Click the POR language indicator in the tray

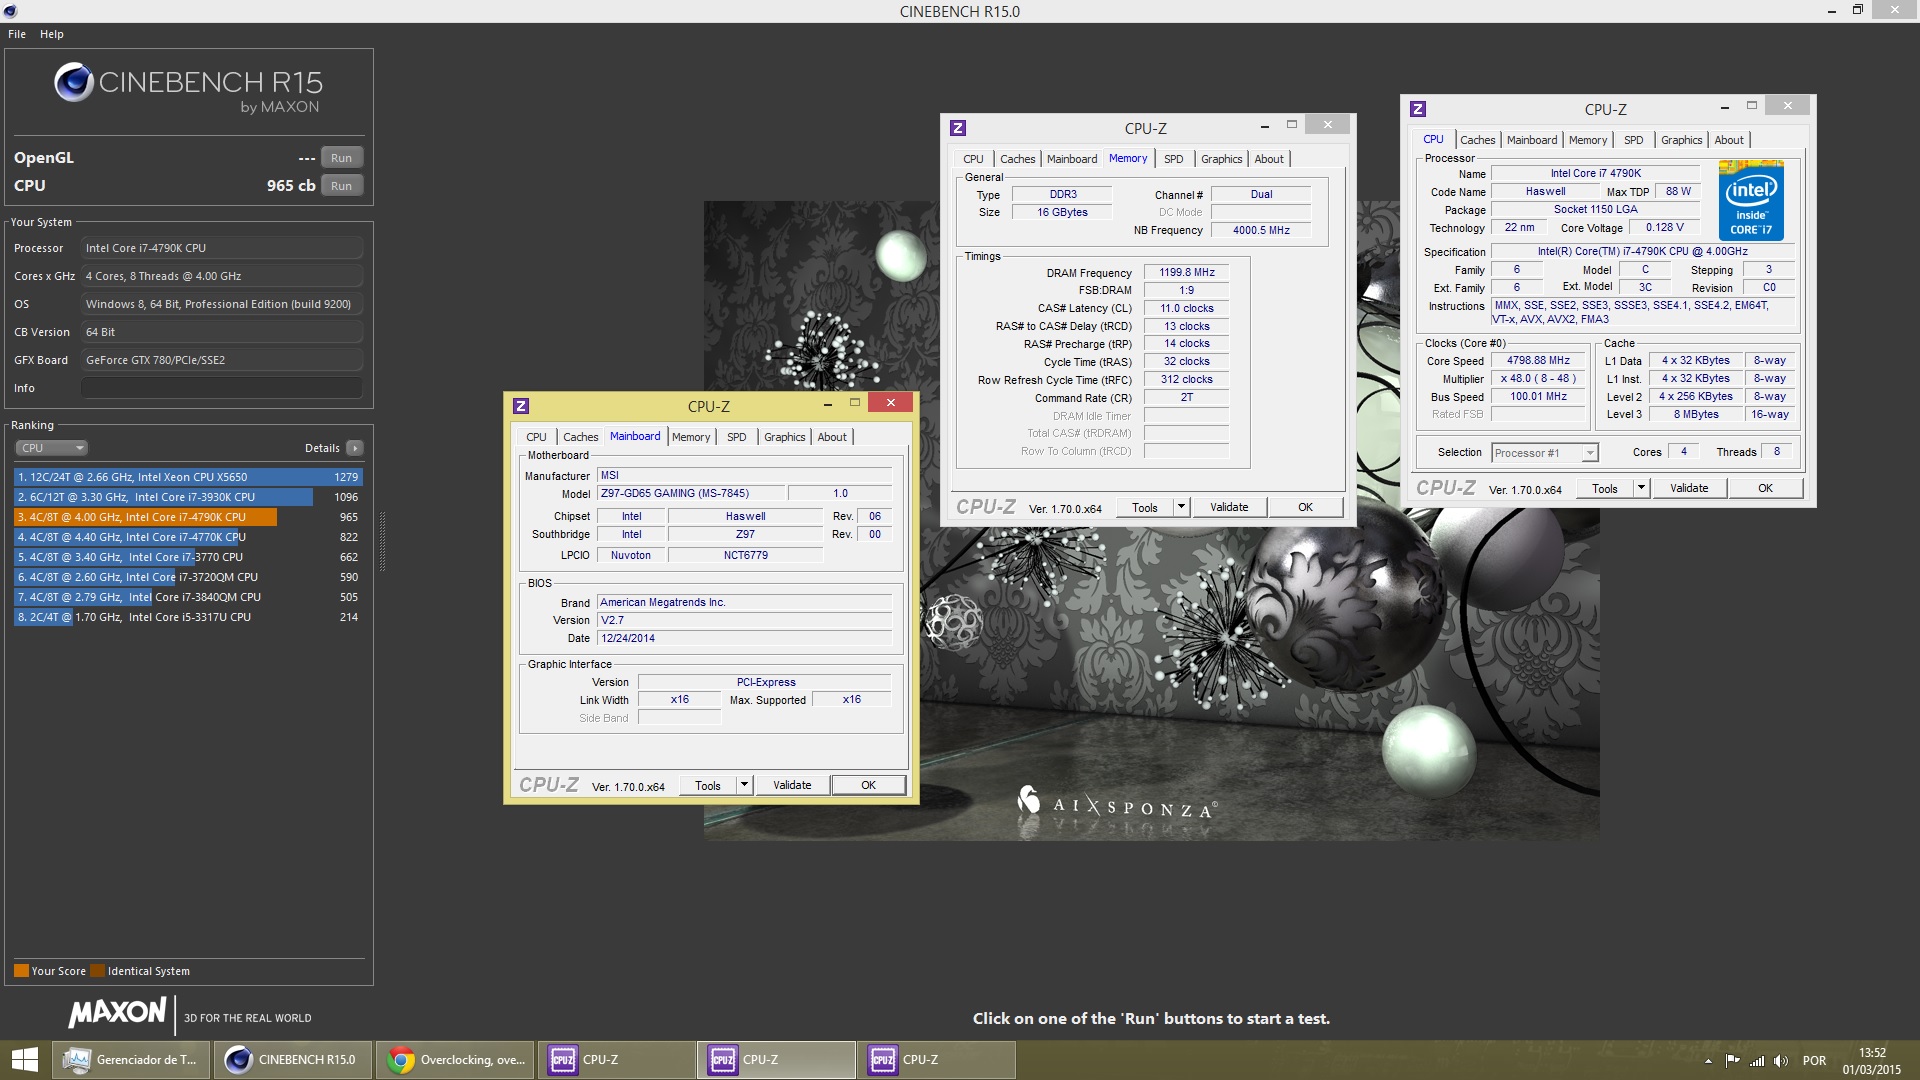(1814, 1061)
